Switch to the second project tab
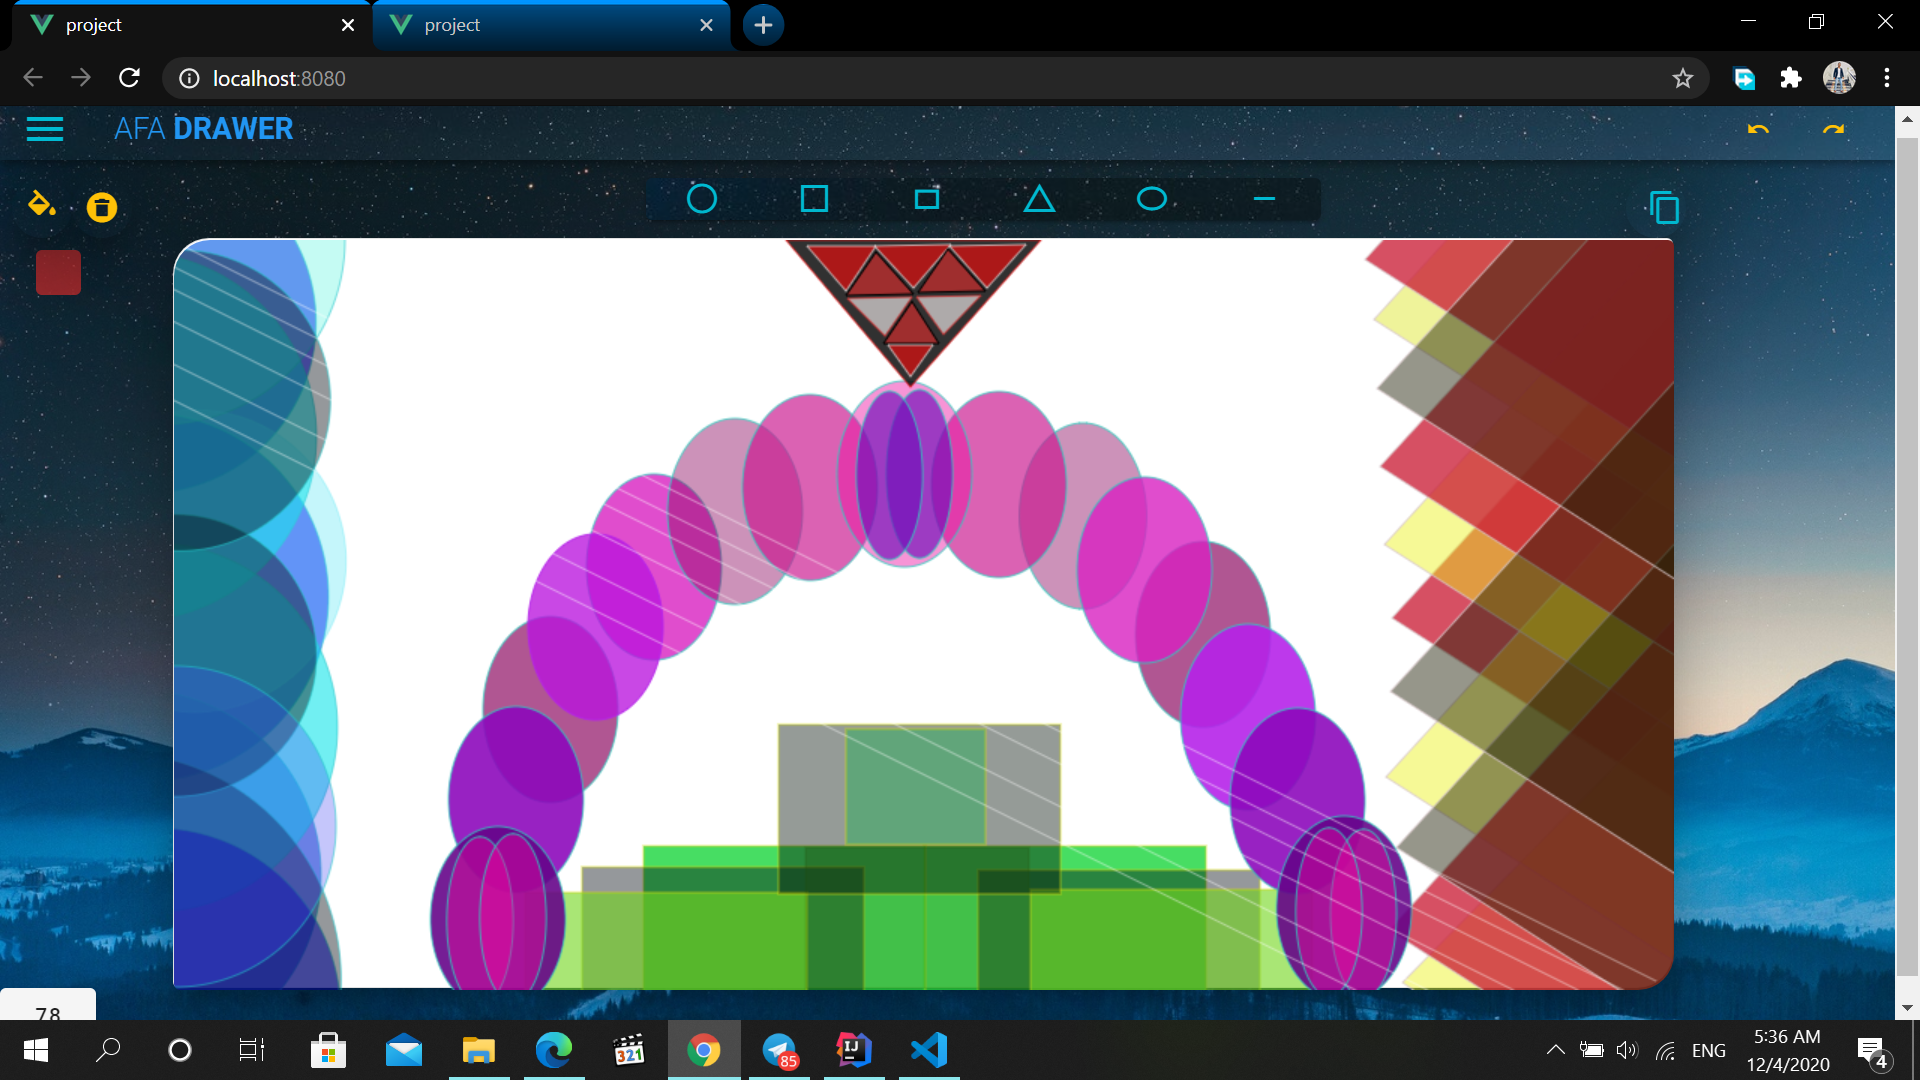Viewport: 1920px width, 1080px height. point(540,25)
